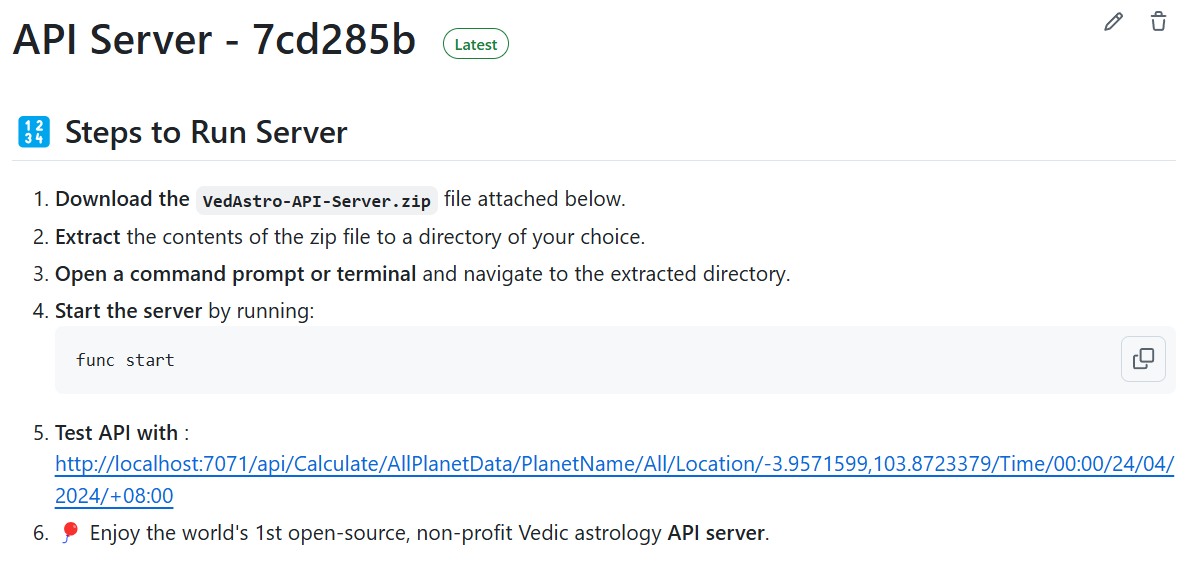The width and height of the screenshot is (1189, 563).
Task: Select the VedAstro-API-Server.zip file name
Action: click(317, 201)
